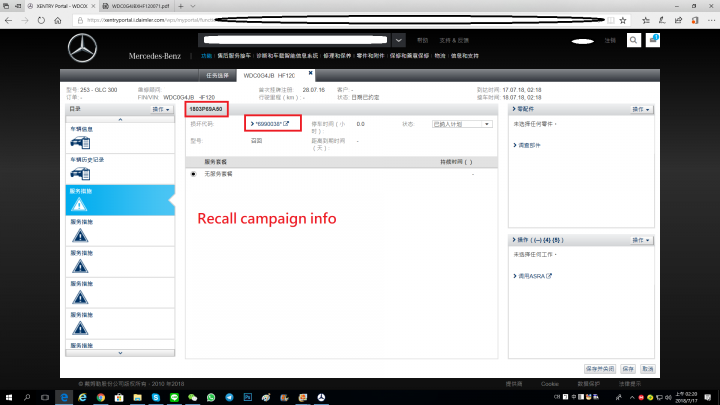Go to the browser home page icon
Viewport: 720px width, 405px height.
click(x=58, y=20)
